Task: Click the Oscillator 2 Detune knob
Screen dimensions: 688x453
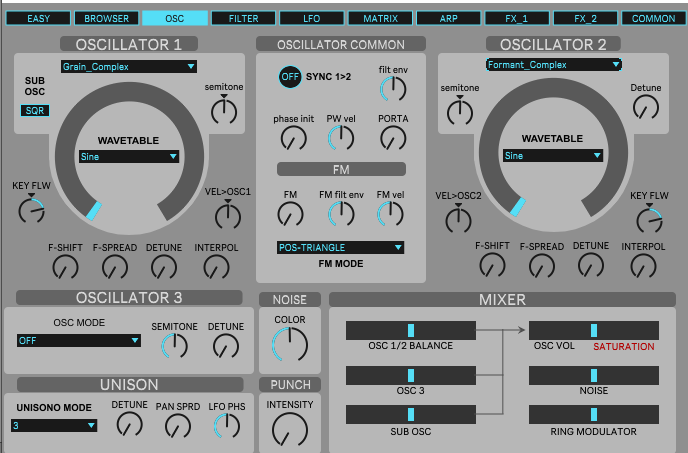Action: [646, 111]
